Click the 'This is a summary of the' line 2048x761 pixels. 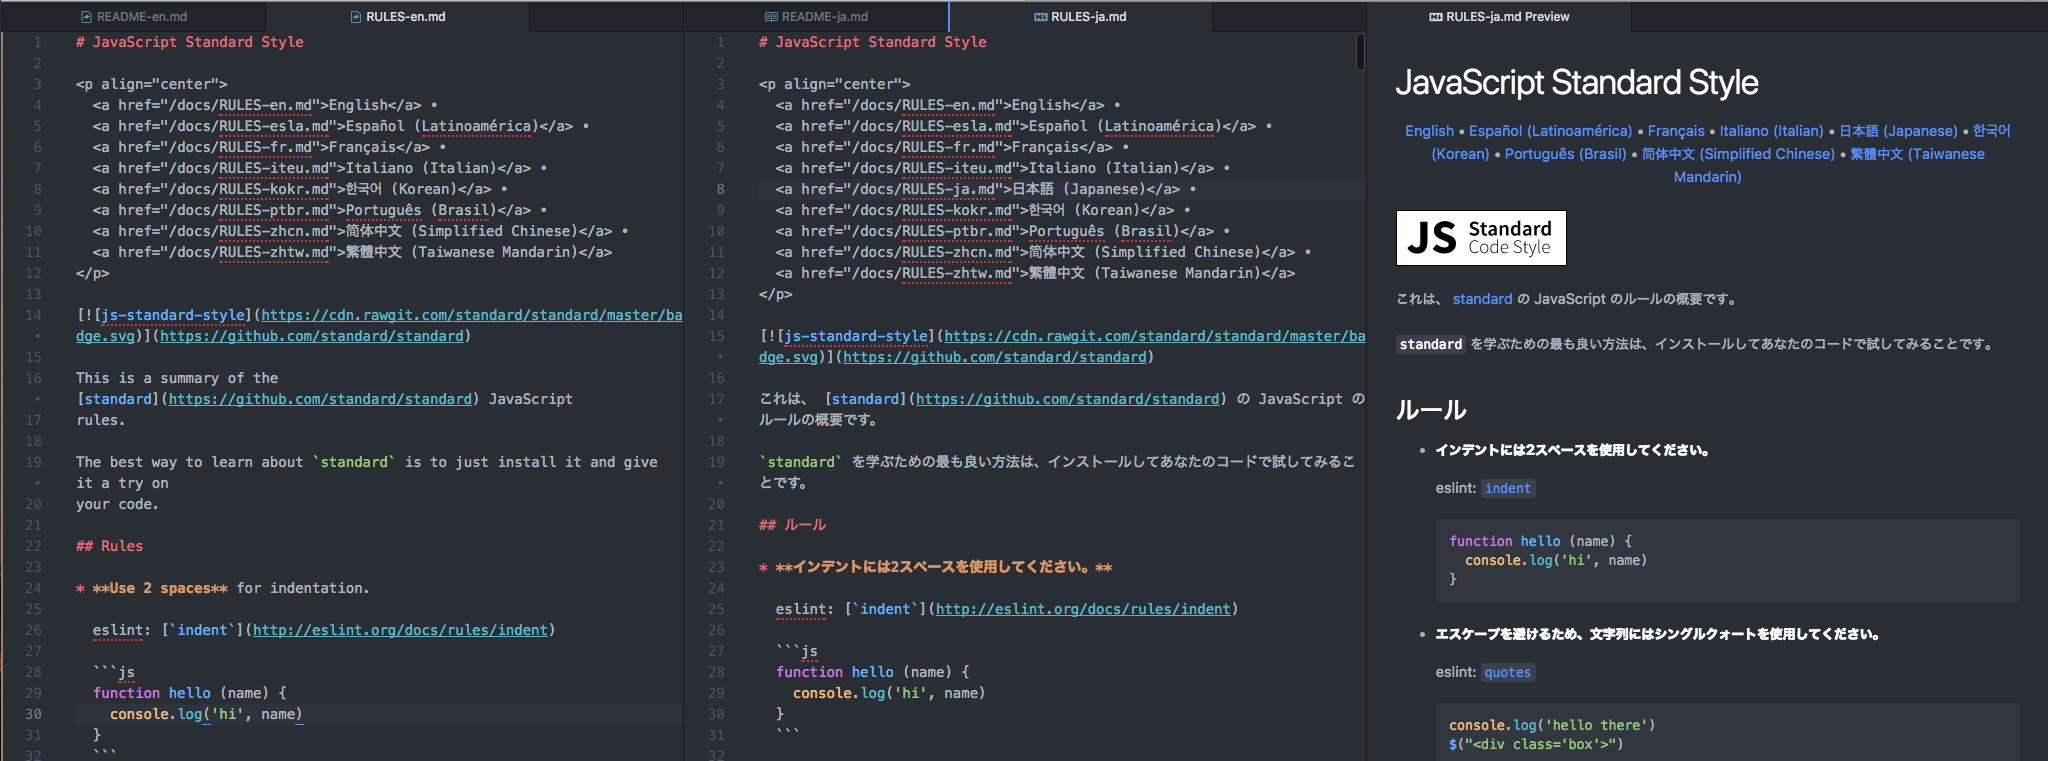click(x=177, y=378)
